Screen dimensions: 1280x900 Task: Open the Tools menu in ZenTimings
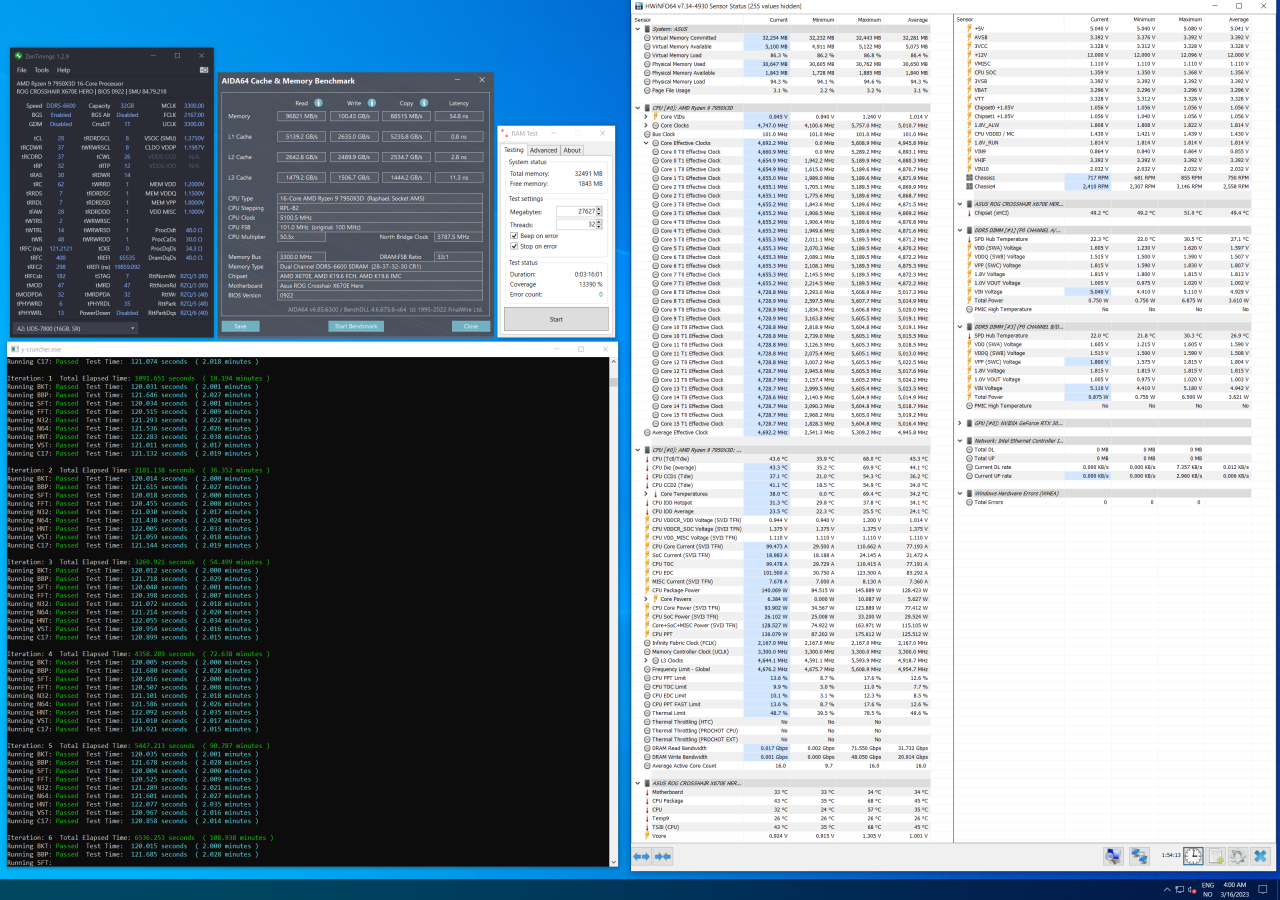tap(41, 70)
